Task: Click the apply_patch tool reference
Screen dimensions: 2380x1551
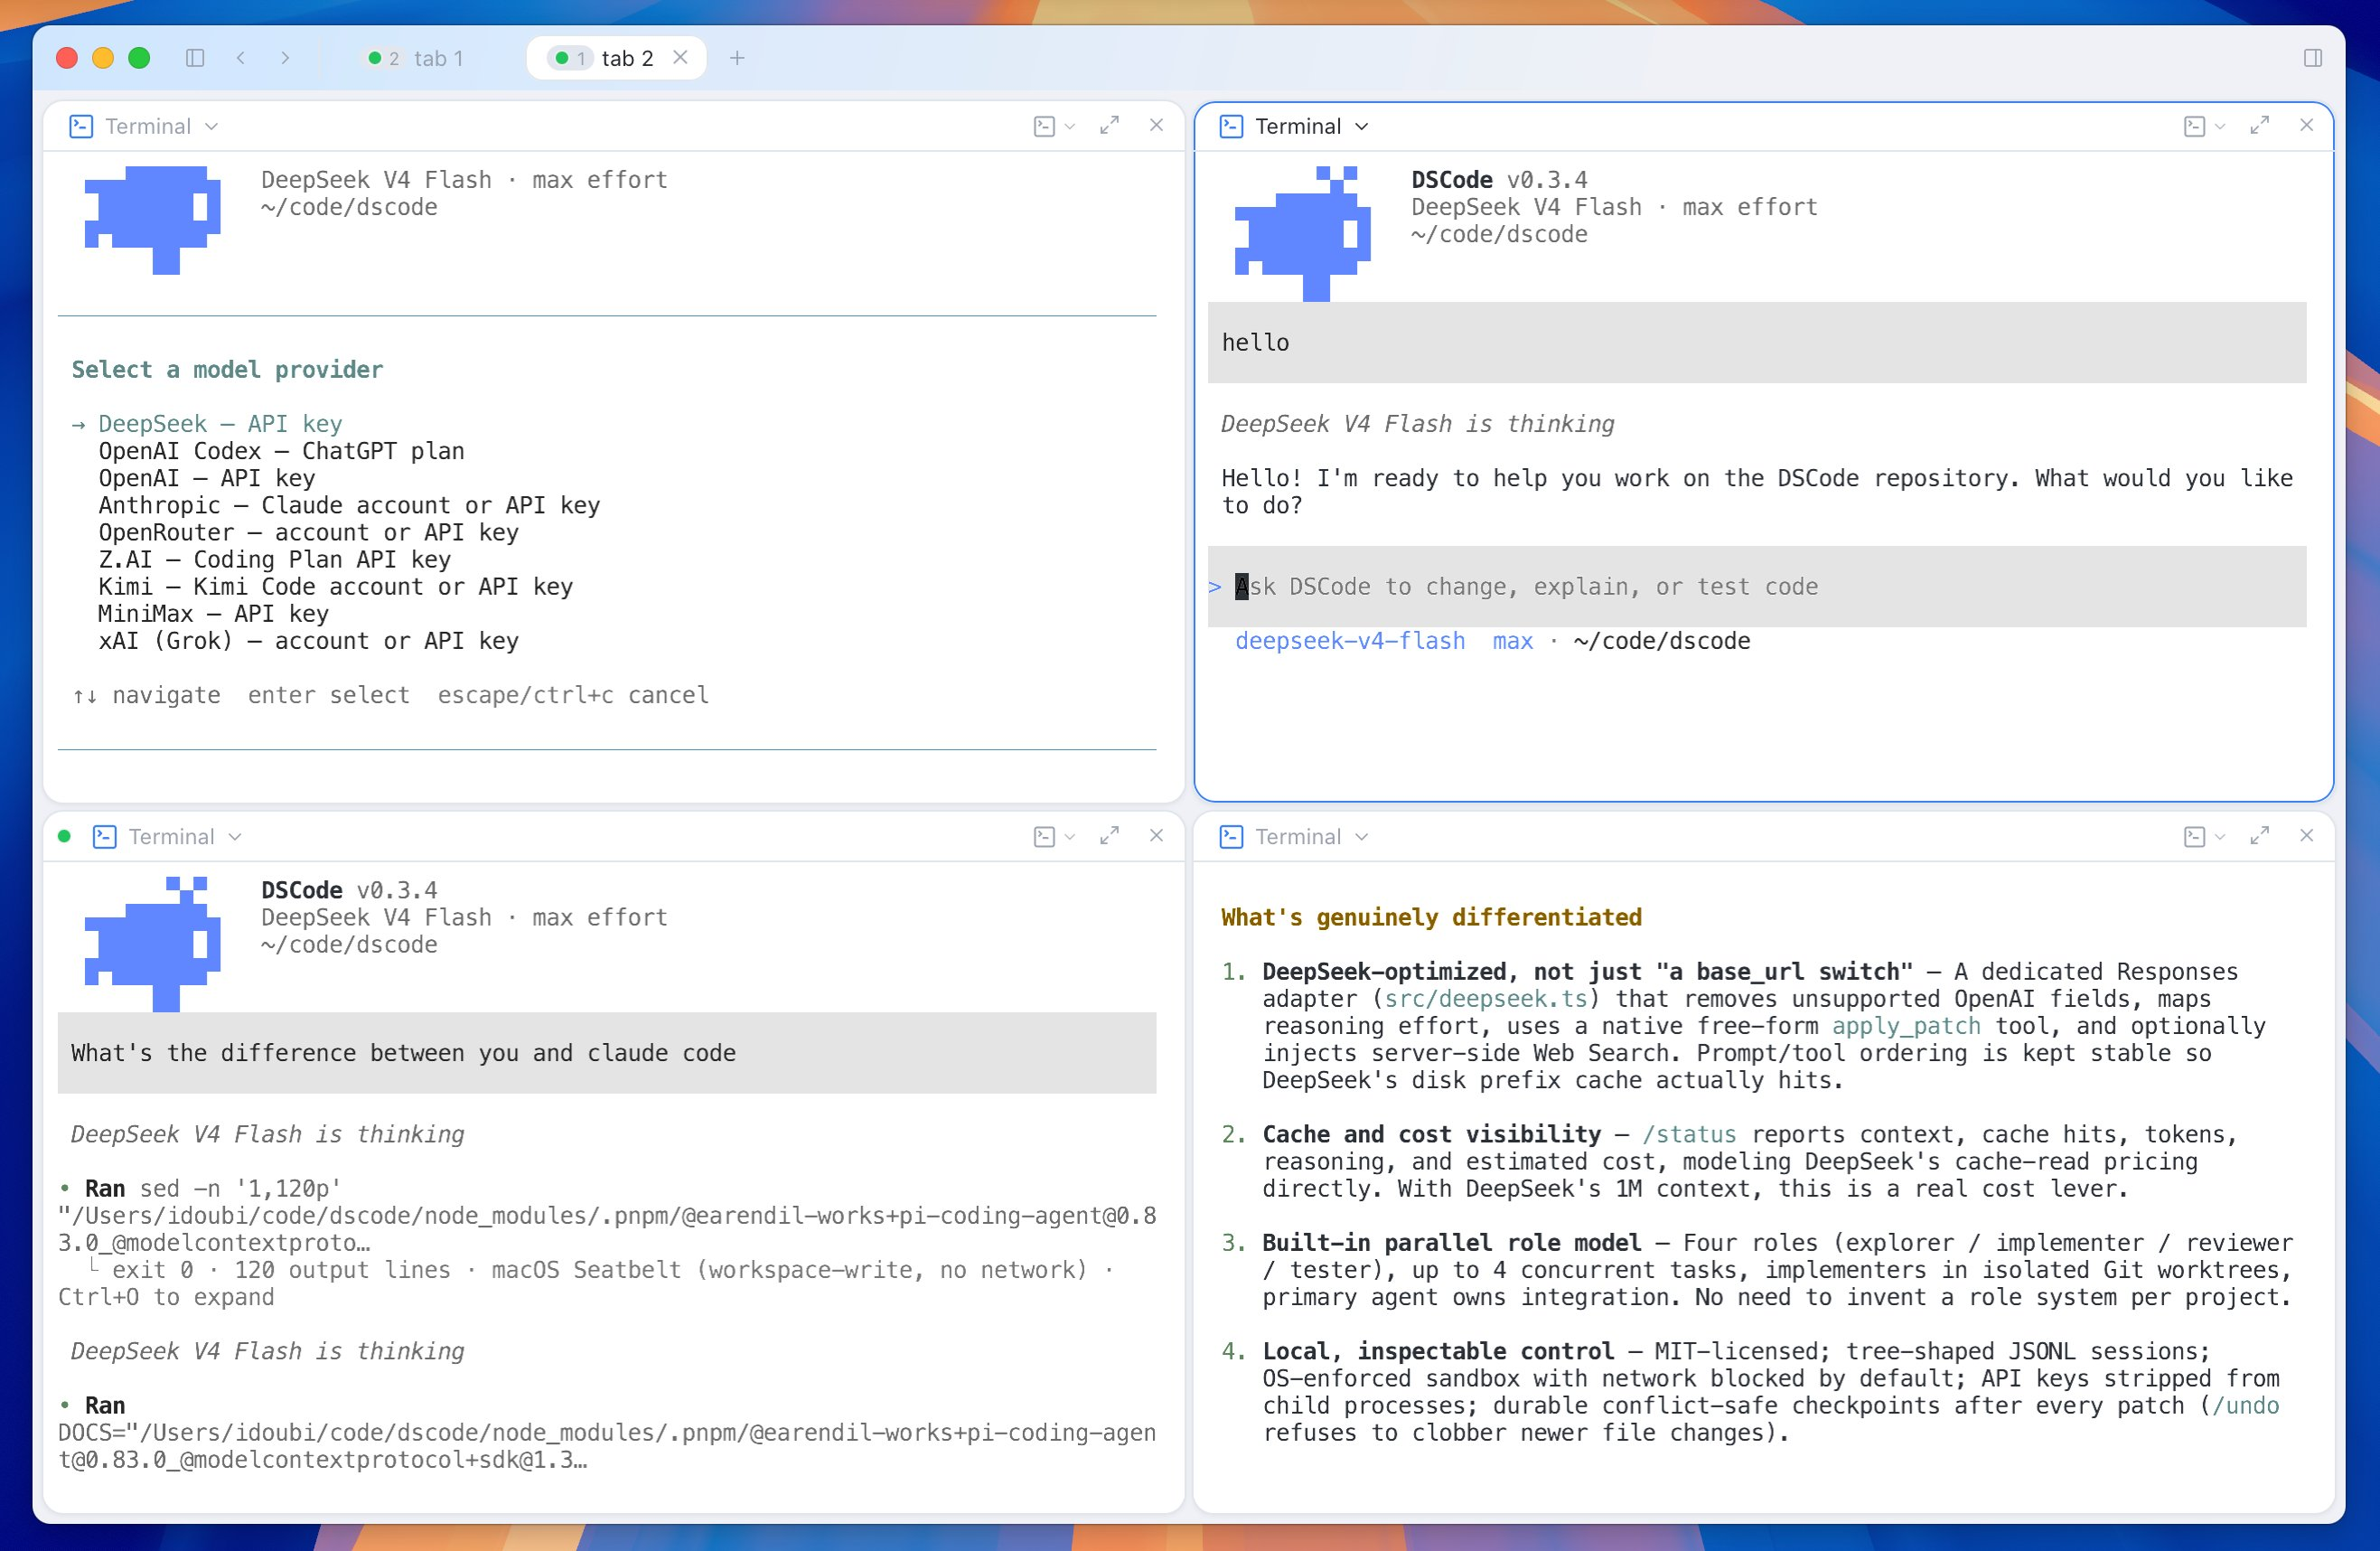Action: [1905, 1026]
